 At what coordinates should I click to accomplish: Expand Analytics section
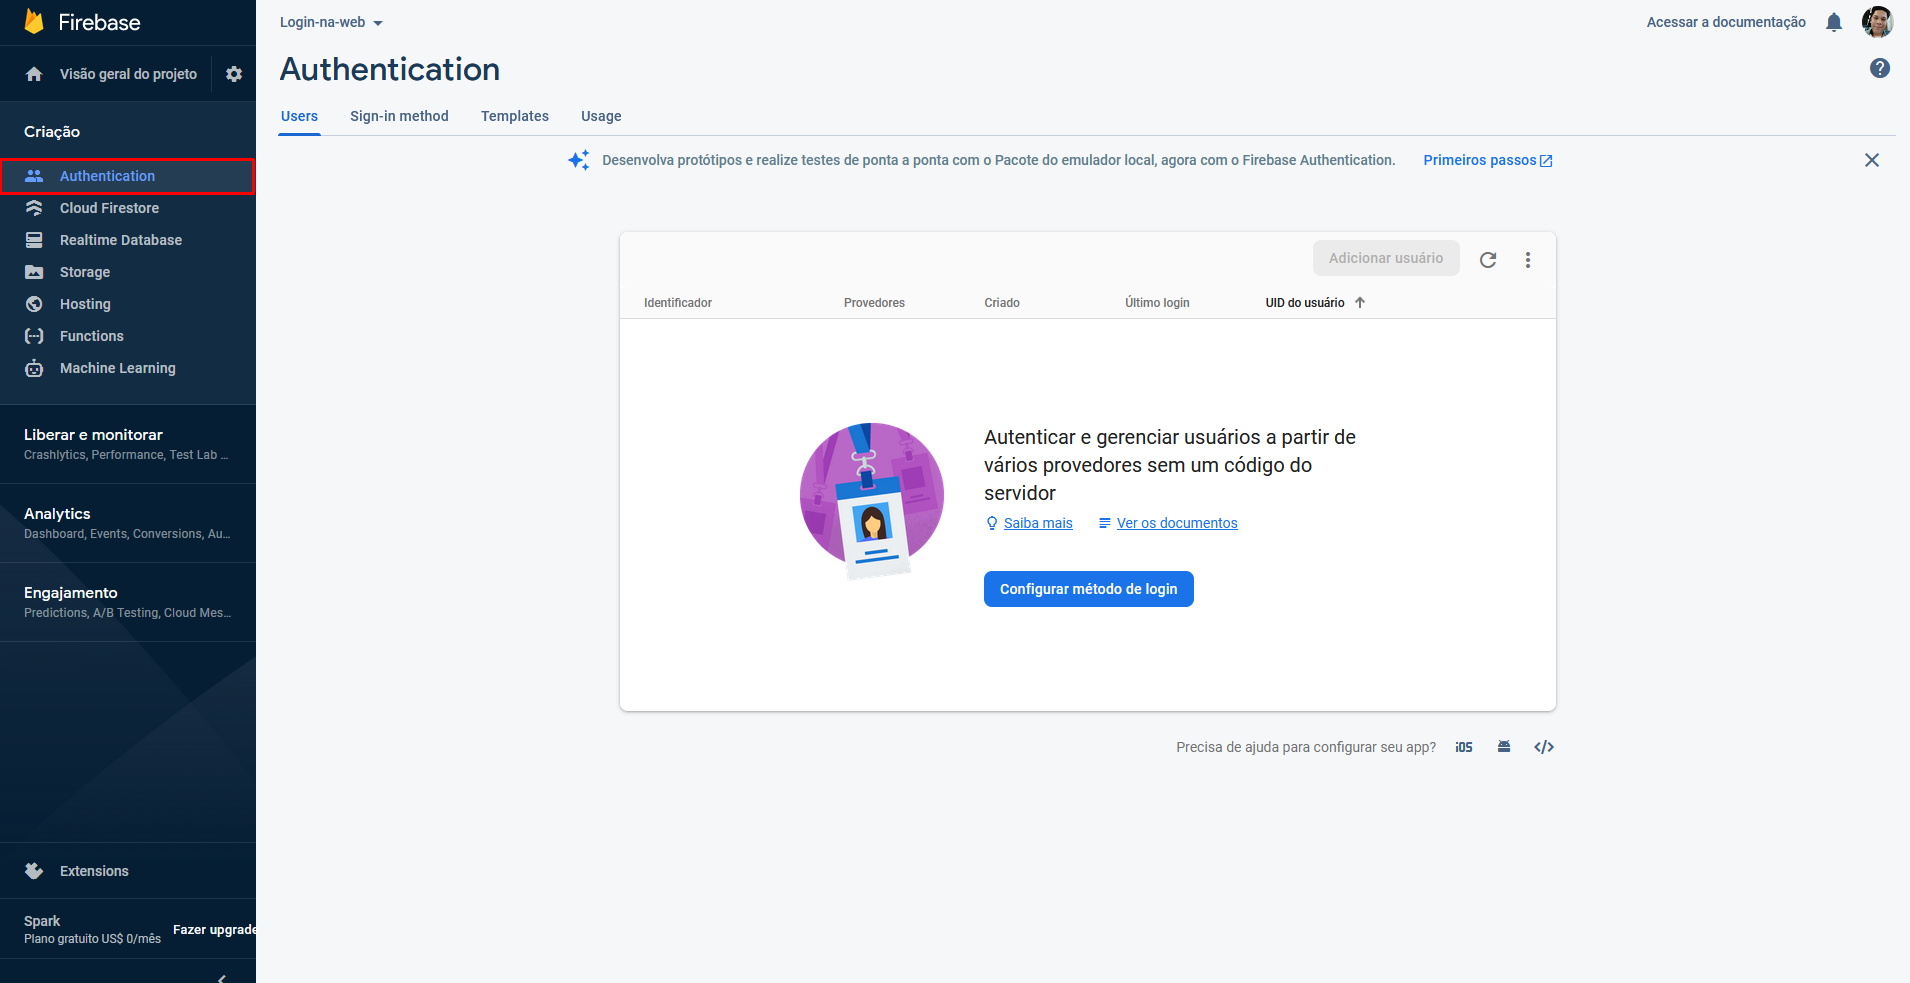click(x=128, y=523)
